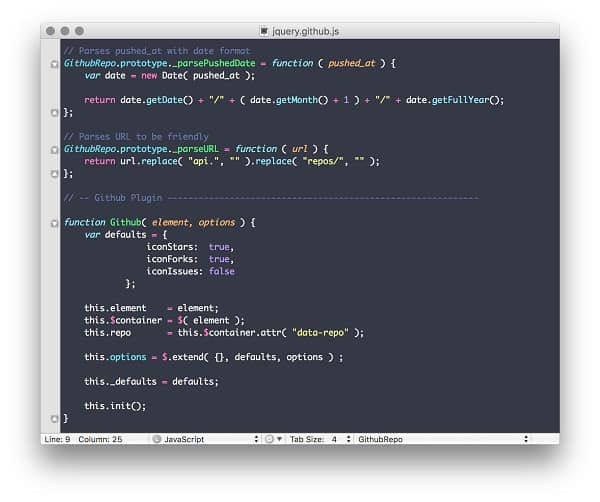Image resolution: width=600 pixels, height=502 pixels.
Task: Click the 'false' value of iconIssues
Action: [222, 271]
